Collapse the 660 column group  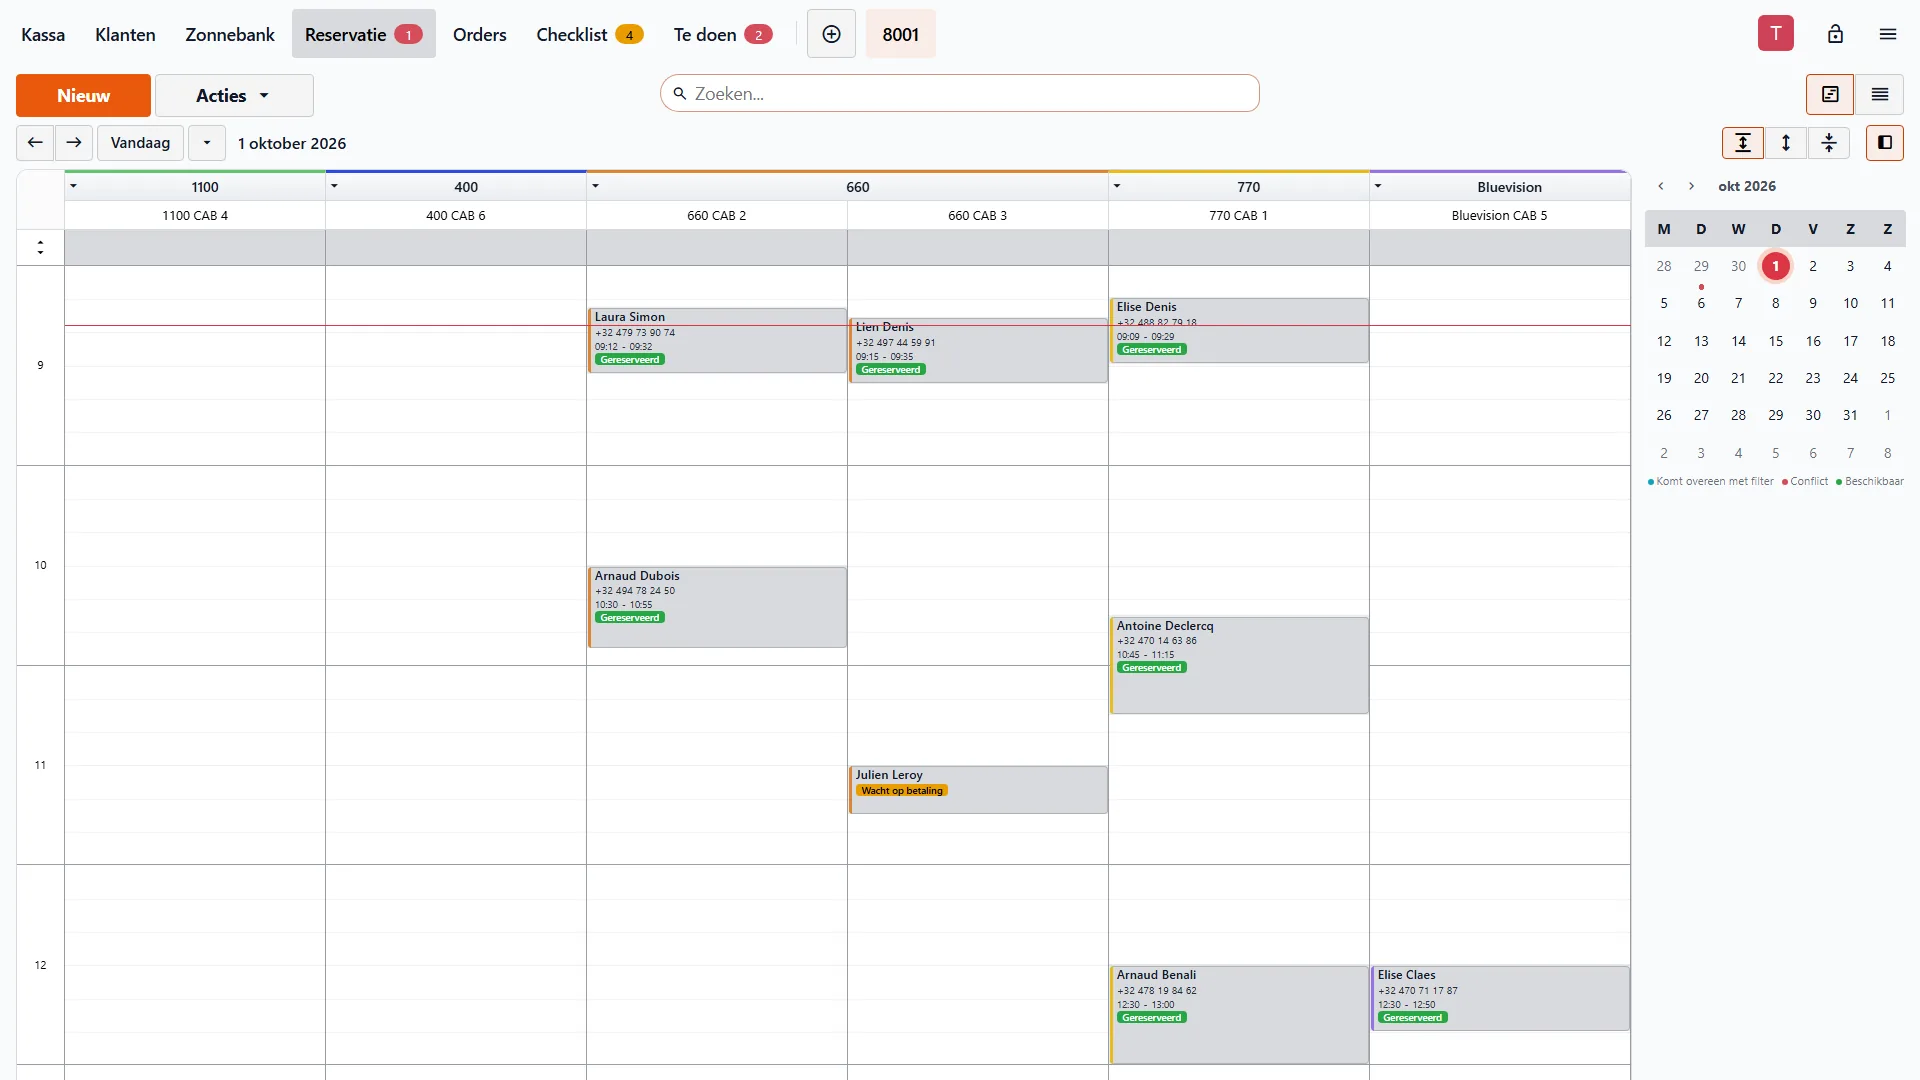[x=595, y=186]
